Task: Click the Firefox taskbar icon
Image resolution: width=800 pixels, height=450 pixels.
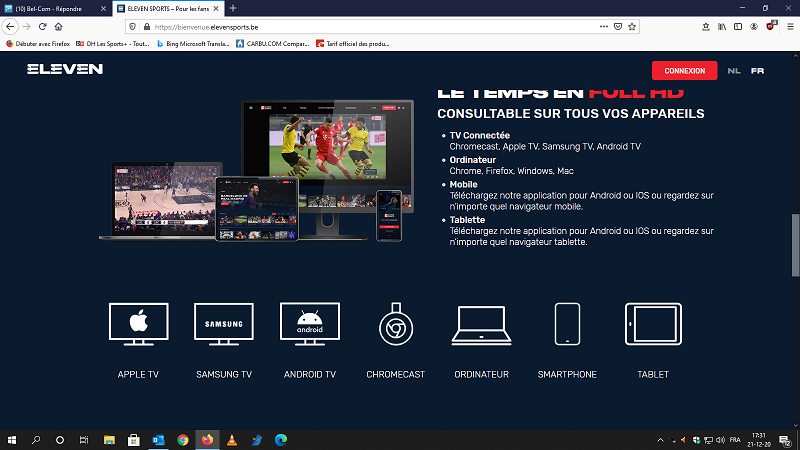Action: tap(207, 440)
